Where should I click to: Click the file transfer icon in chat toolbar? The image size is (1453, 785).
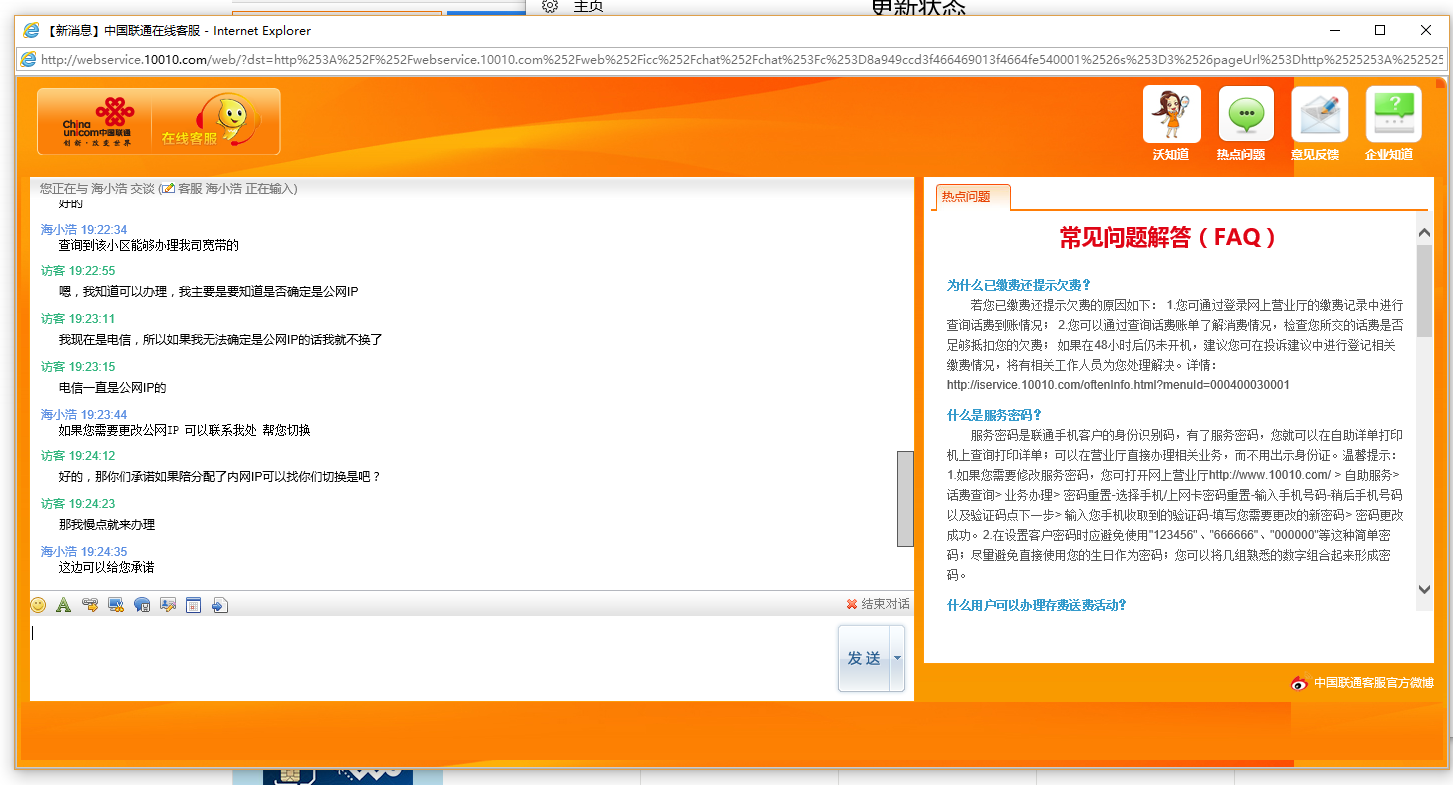click(x=90, y=605)
